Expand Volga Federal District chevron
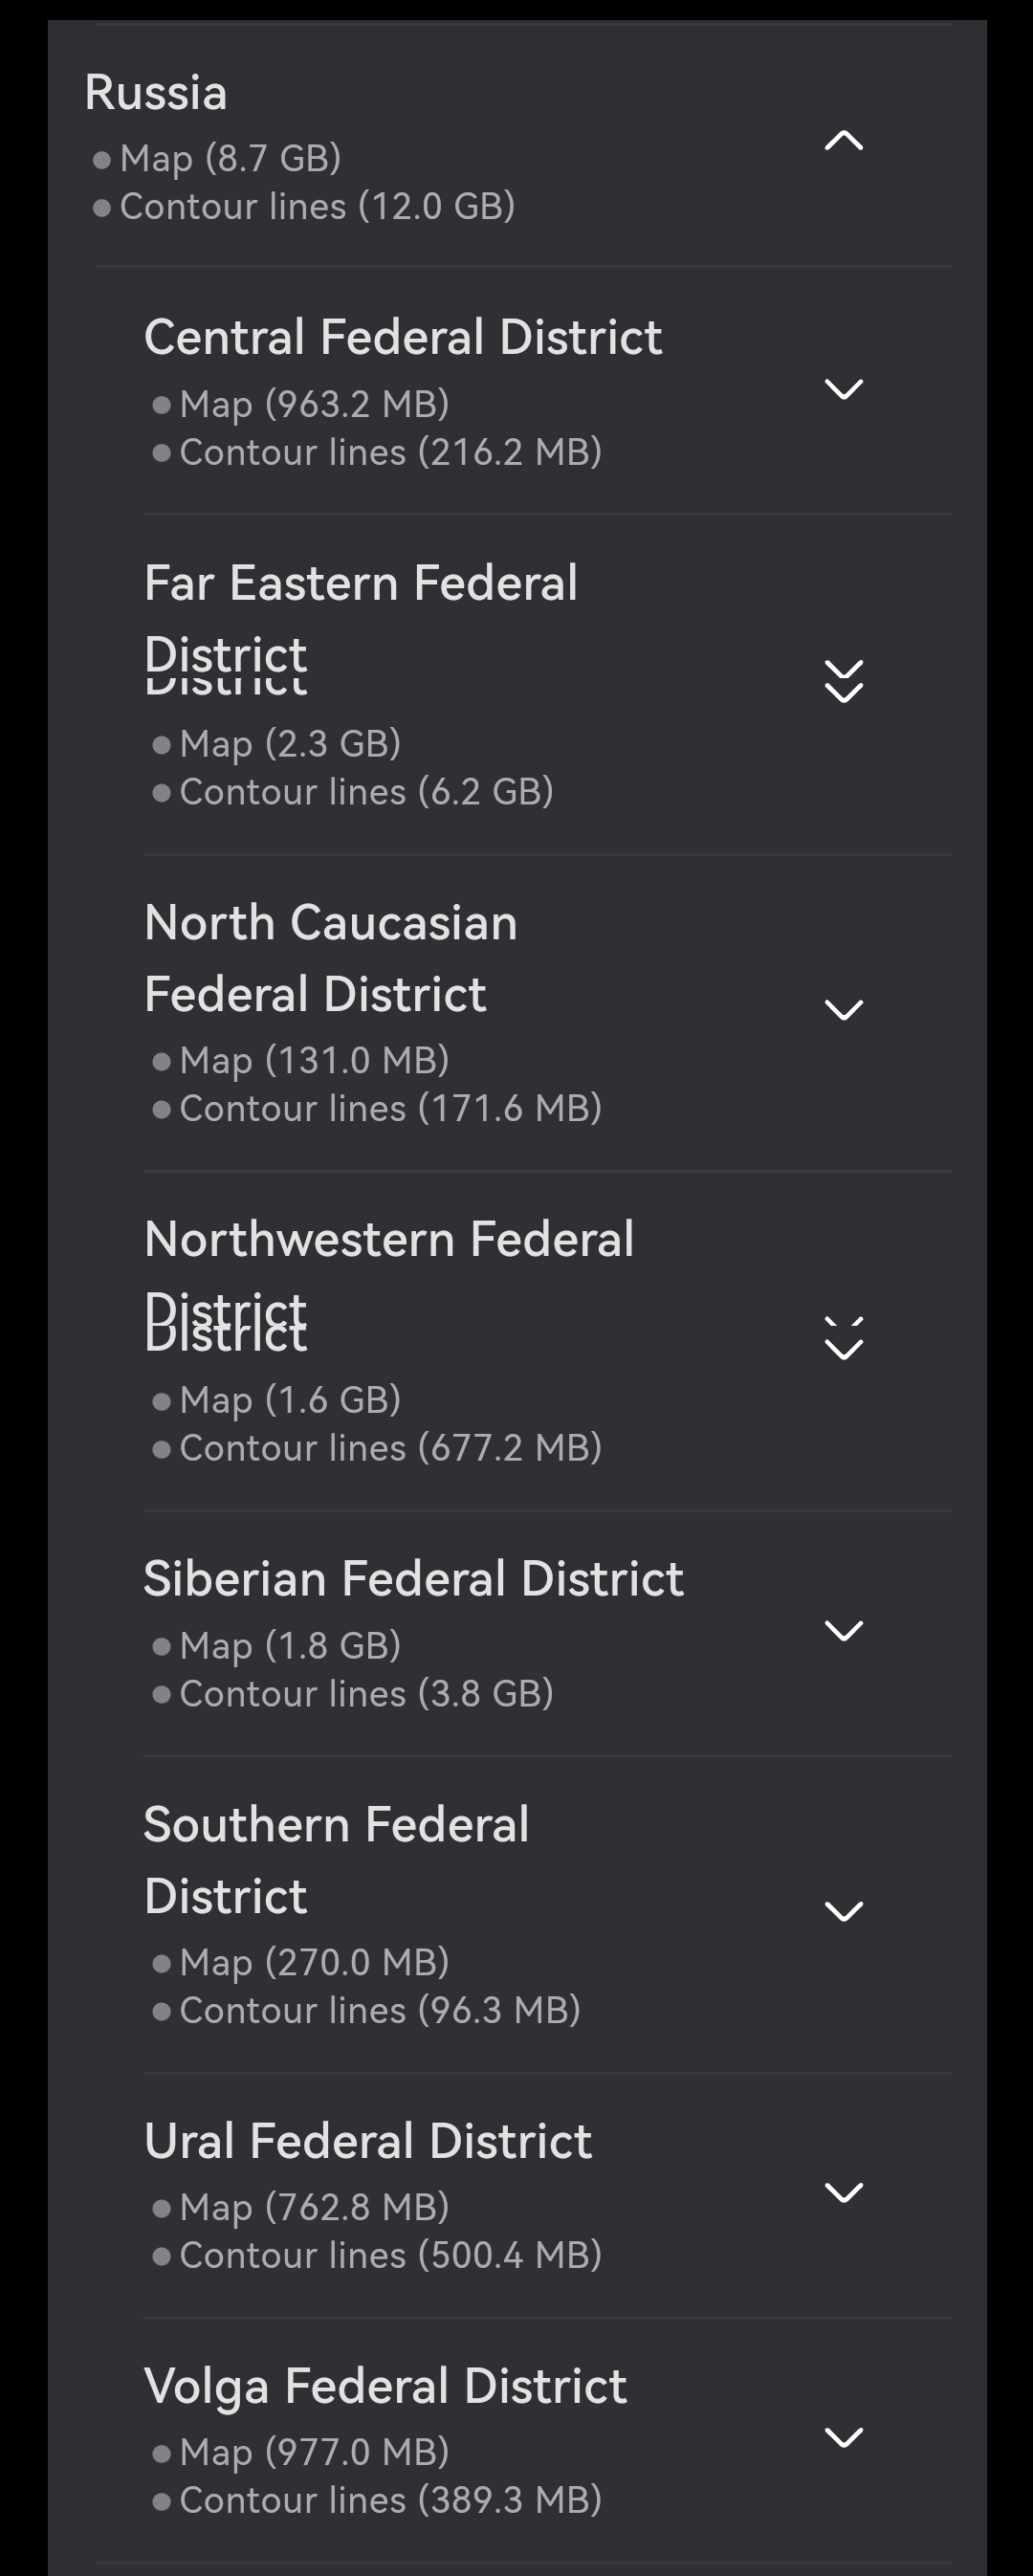 tap(843, 2438)
